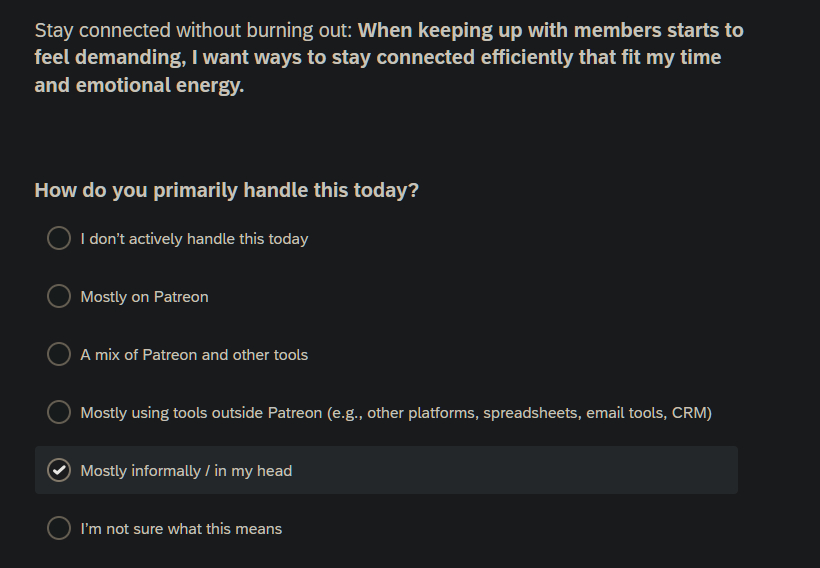This screenshot has height=568, width=820.
Task: Click the "I don't actively handle this today" label text
Action: [194, 239]
